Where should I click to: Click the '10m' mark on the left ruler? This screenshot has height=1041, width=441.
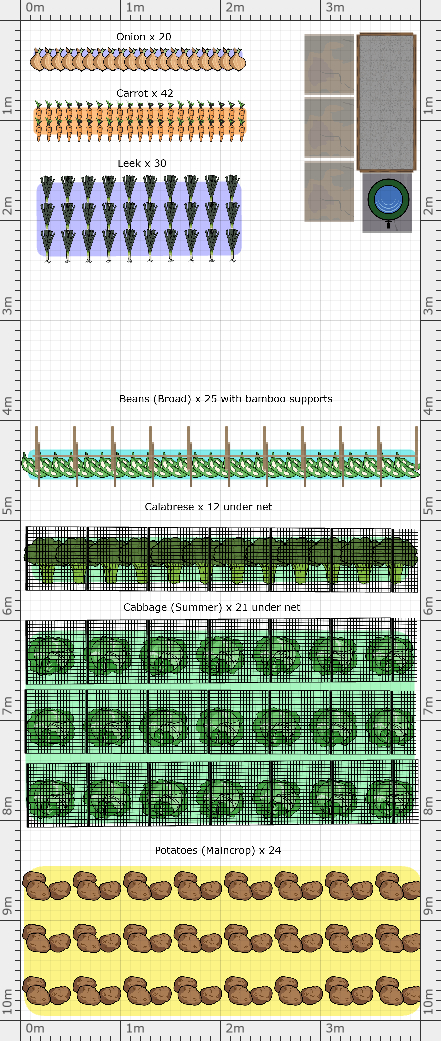click(7, 1003)
